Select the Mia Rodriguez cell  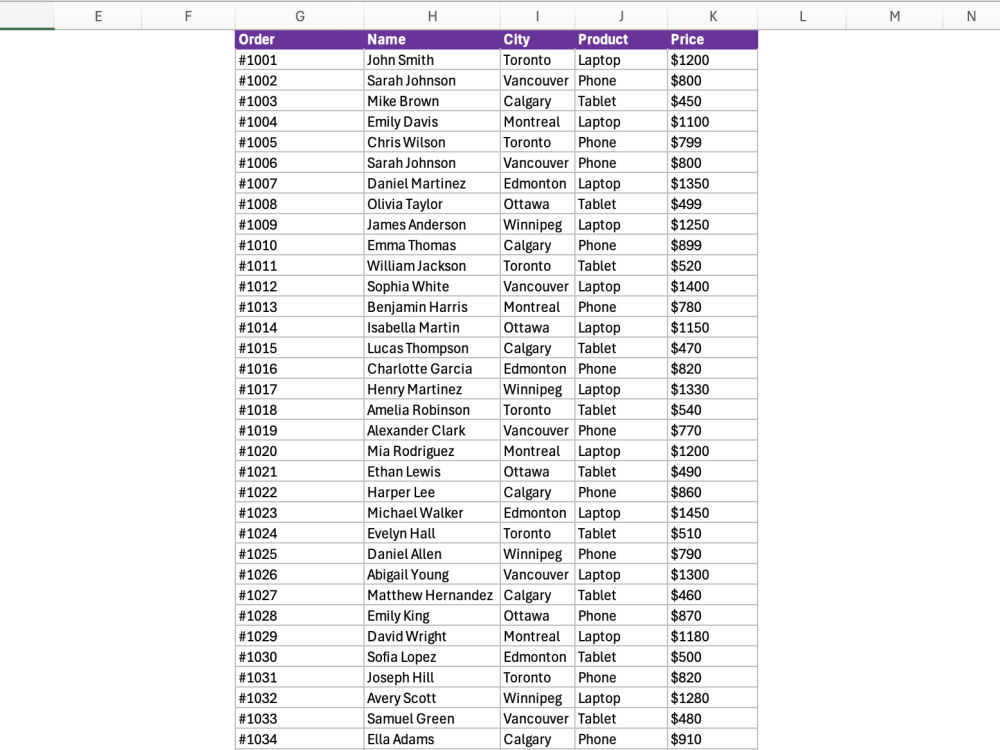pos(432,451)
